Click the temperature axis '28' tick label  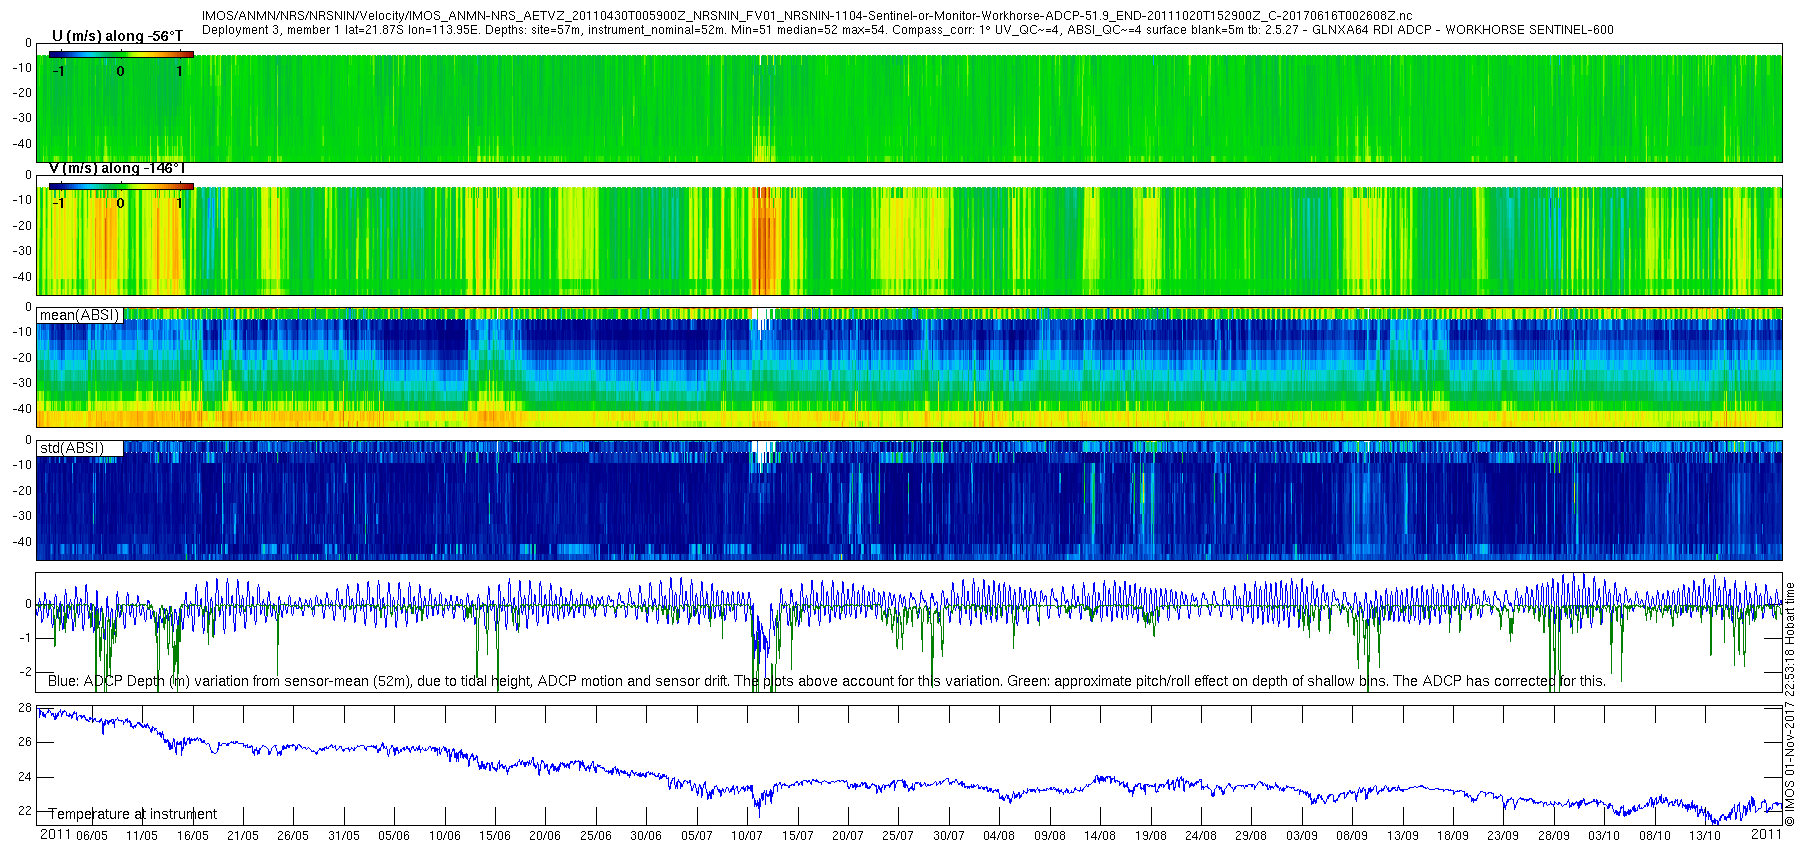click(x=25, y=708)
